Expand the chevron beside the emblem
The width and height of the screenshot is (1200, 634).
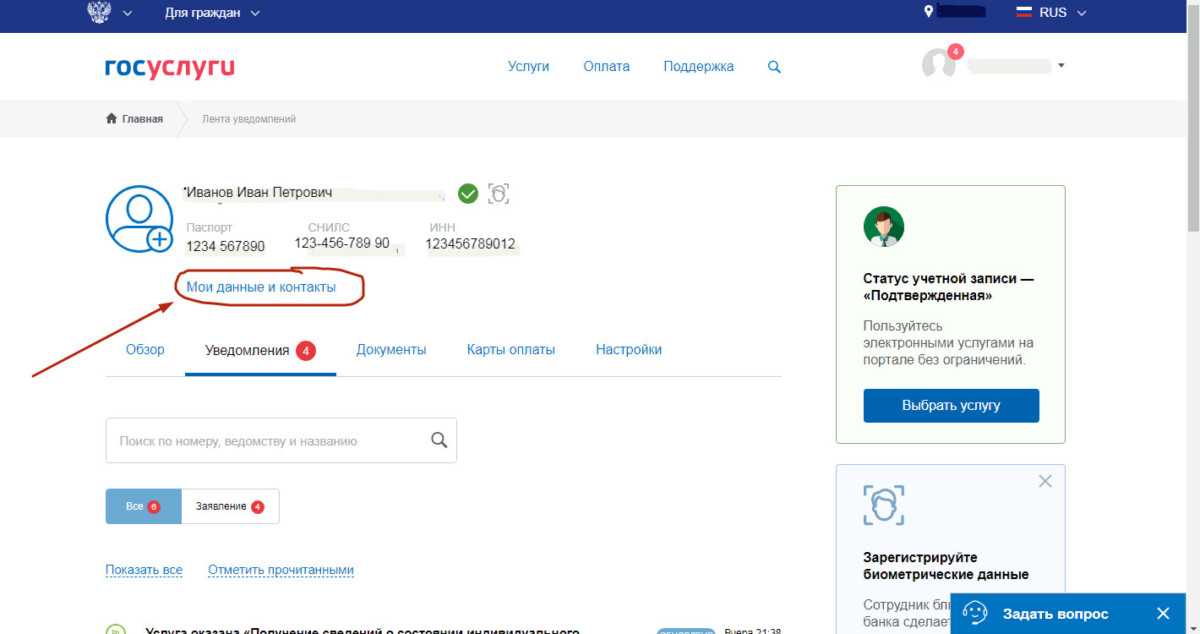pos(127,13)
